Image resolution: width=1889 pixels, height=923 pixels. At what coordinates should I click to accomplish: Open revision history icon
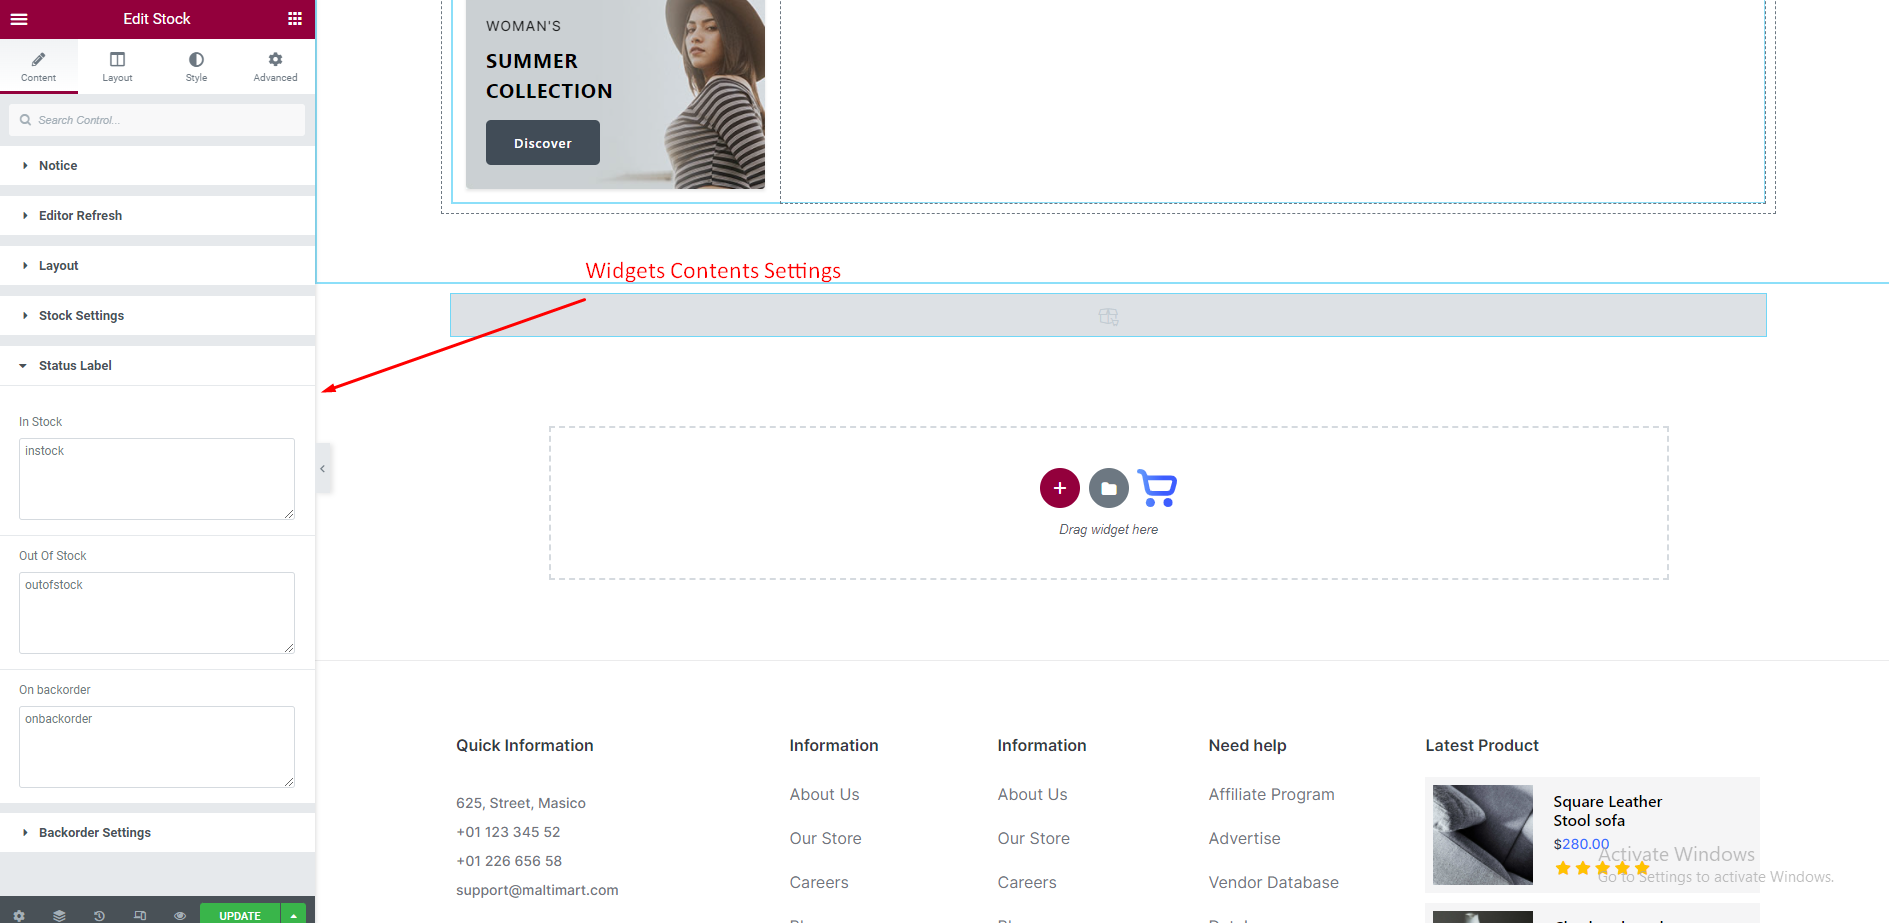click(x=99, y=915)
